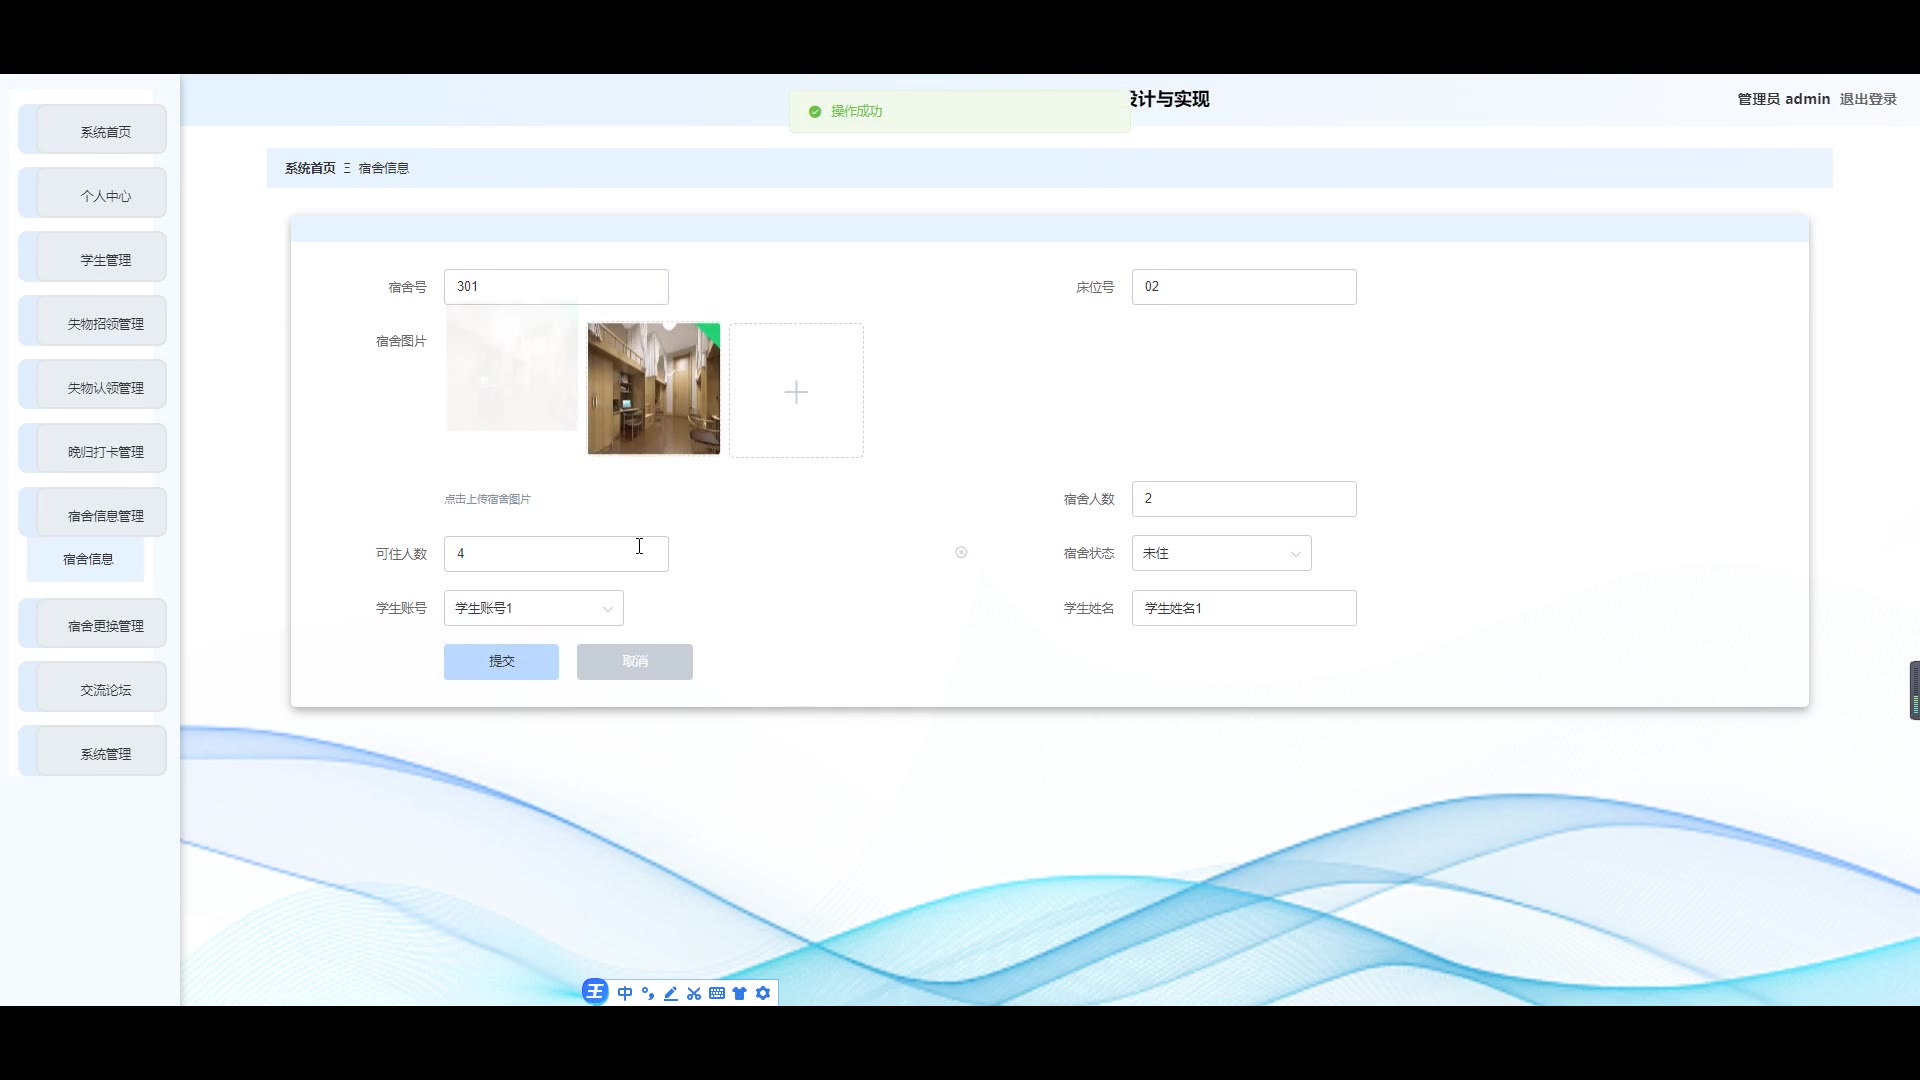Click the uploaded dormitory photo thumbnail
This screenshot has width=1920, height=1080.
(x=653, y=389)
